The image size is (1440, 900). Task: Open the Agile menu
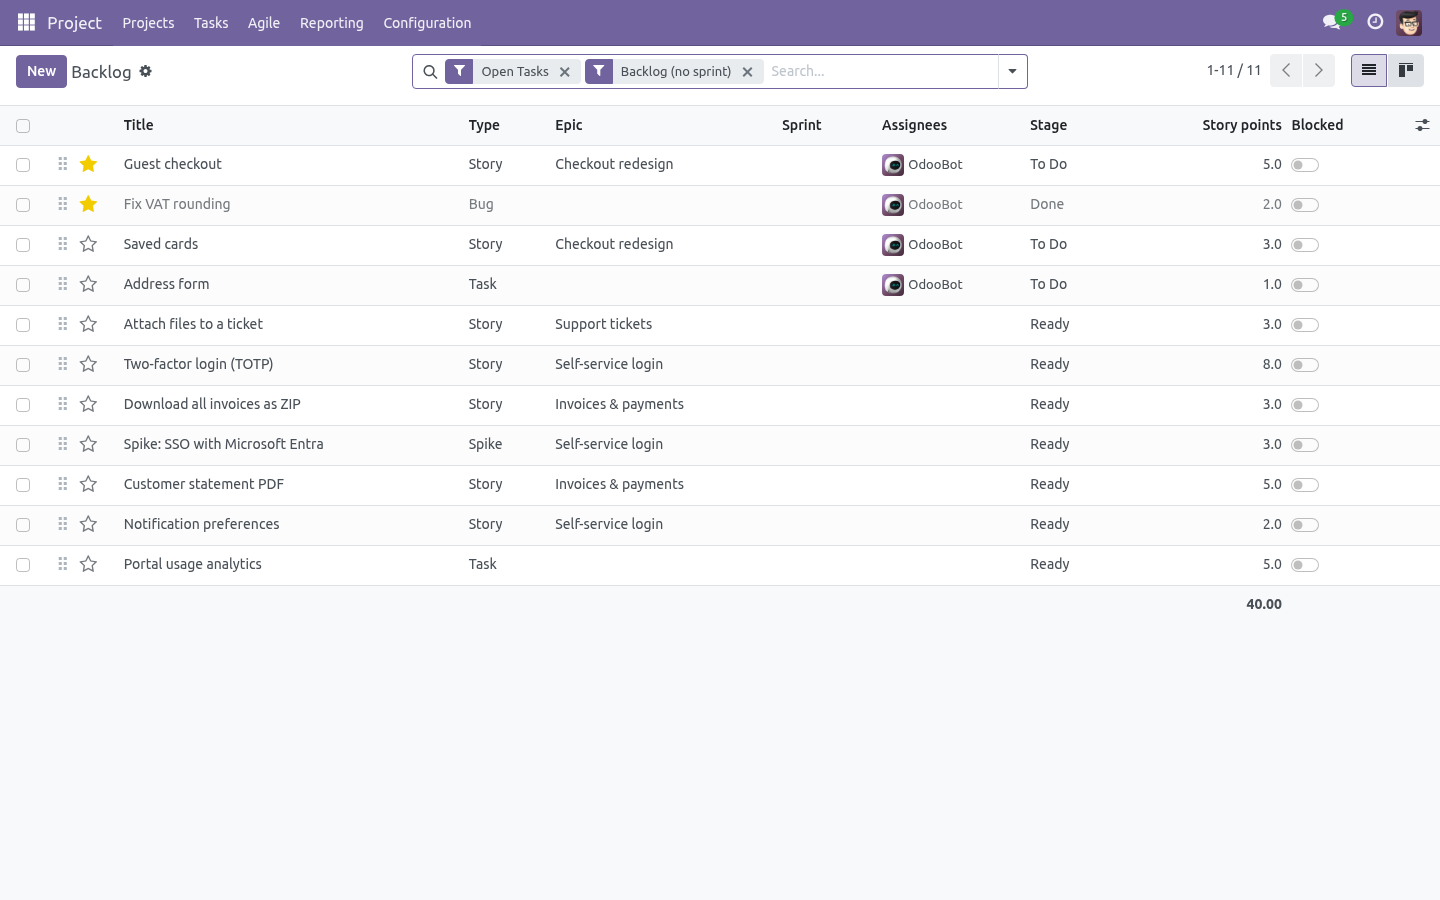[x=264, y=22]
